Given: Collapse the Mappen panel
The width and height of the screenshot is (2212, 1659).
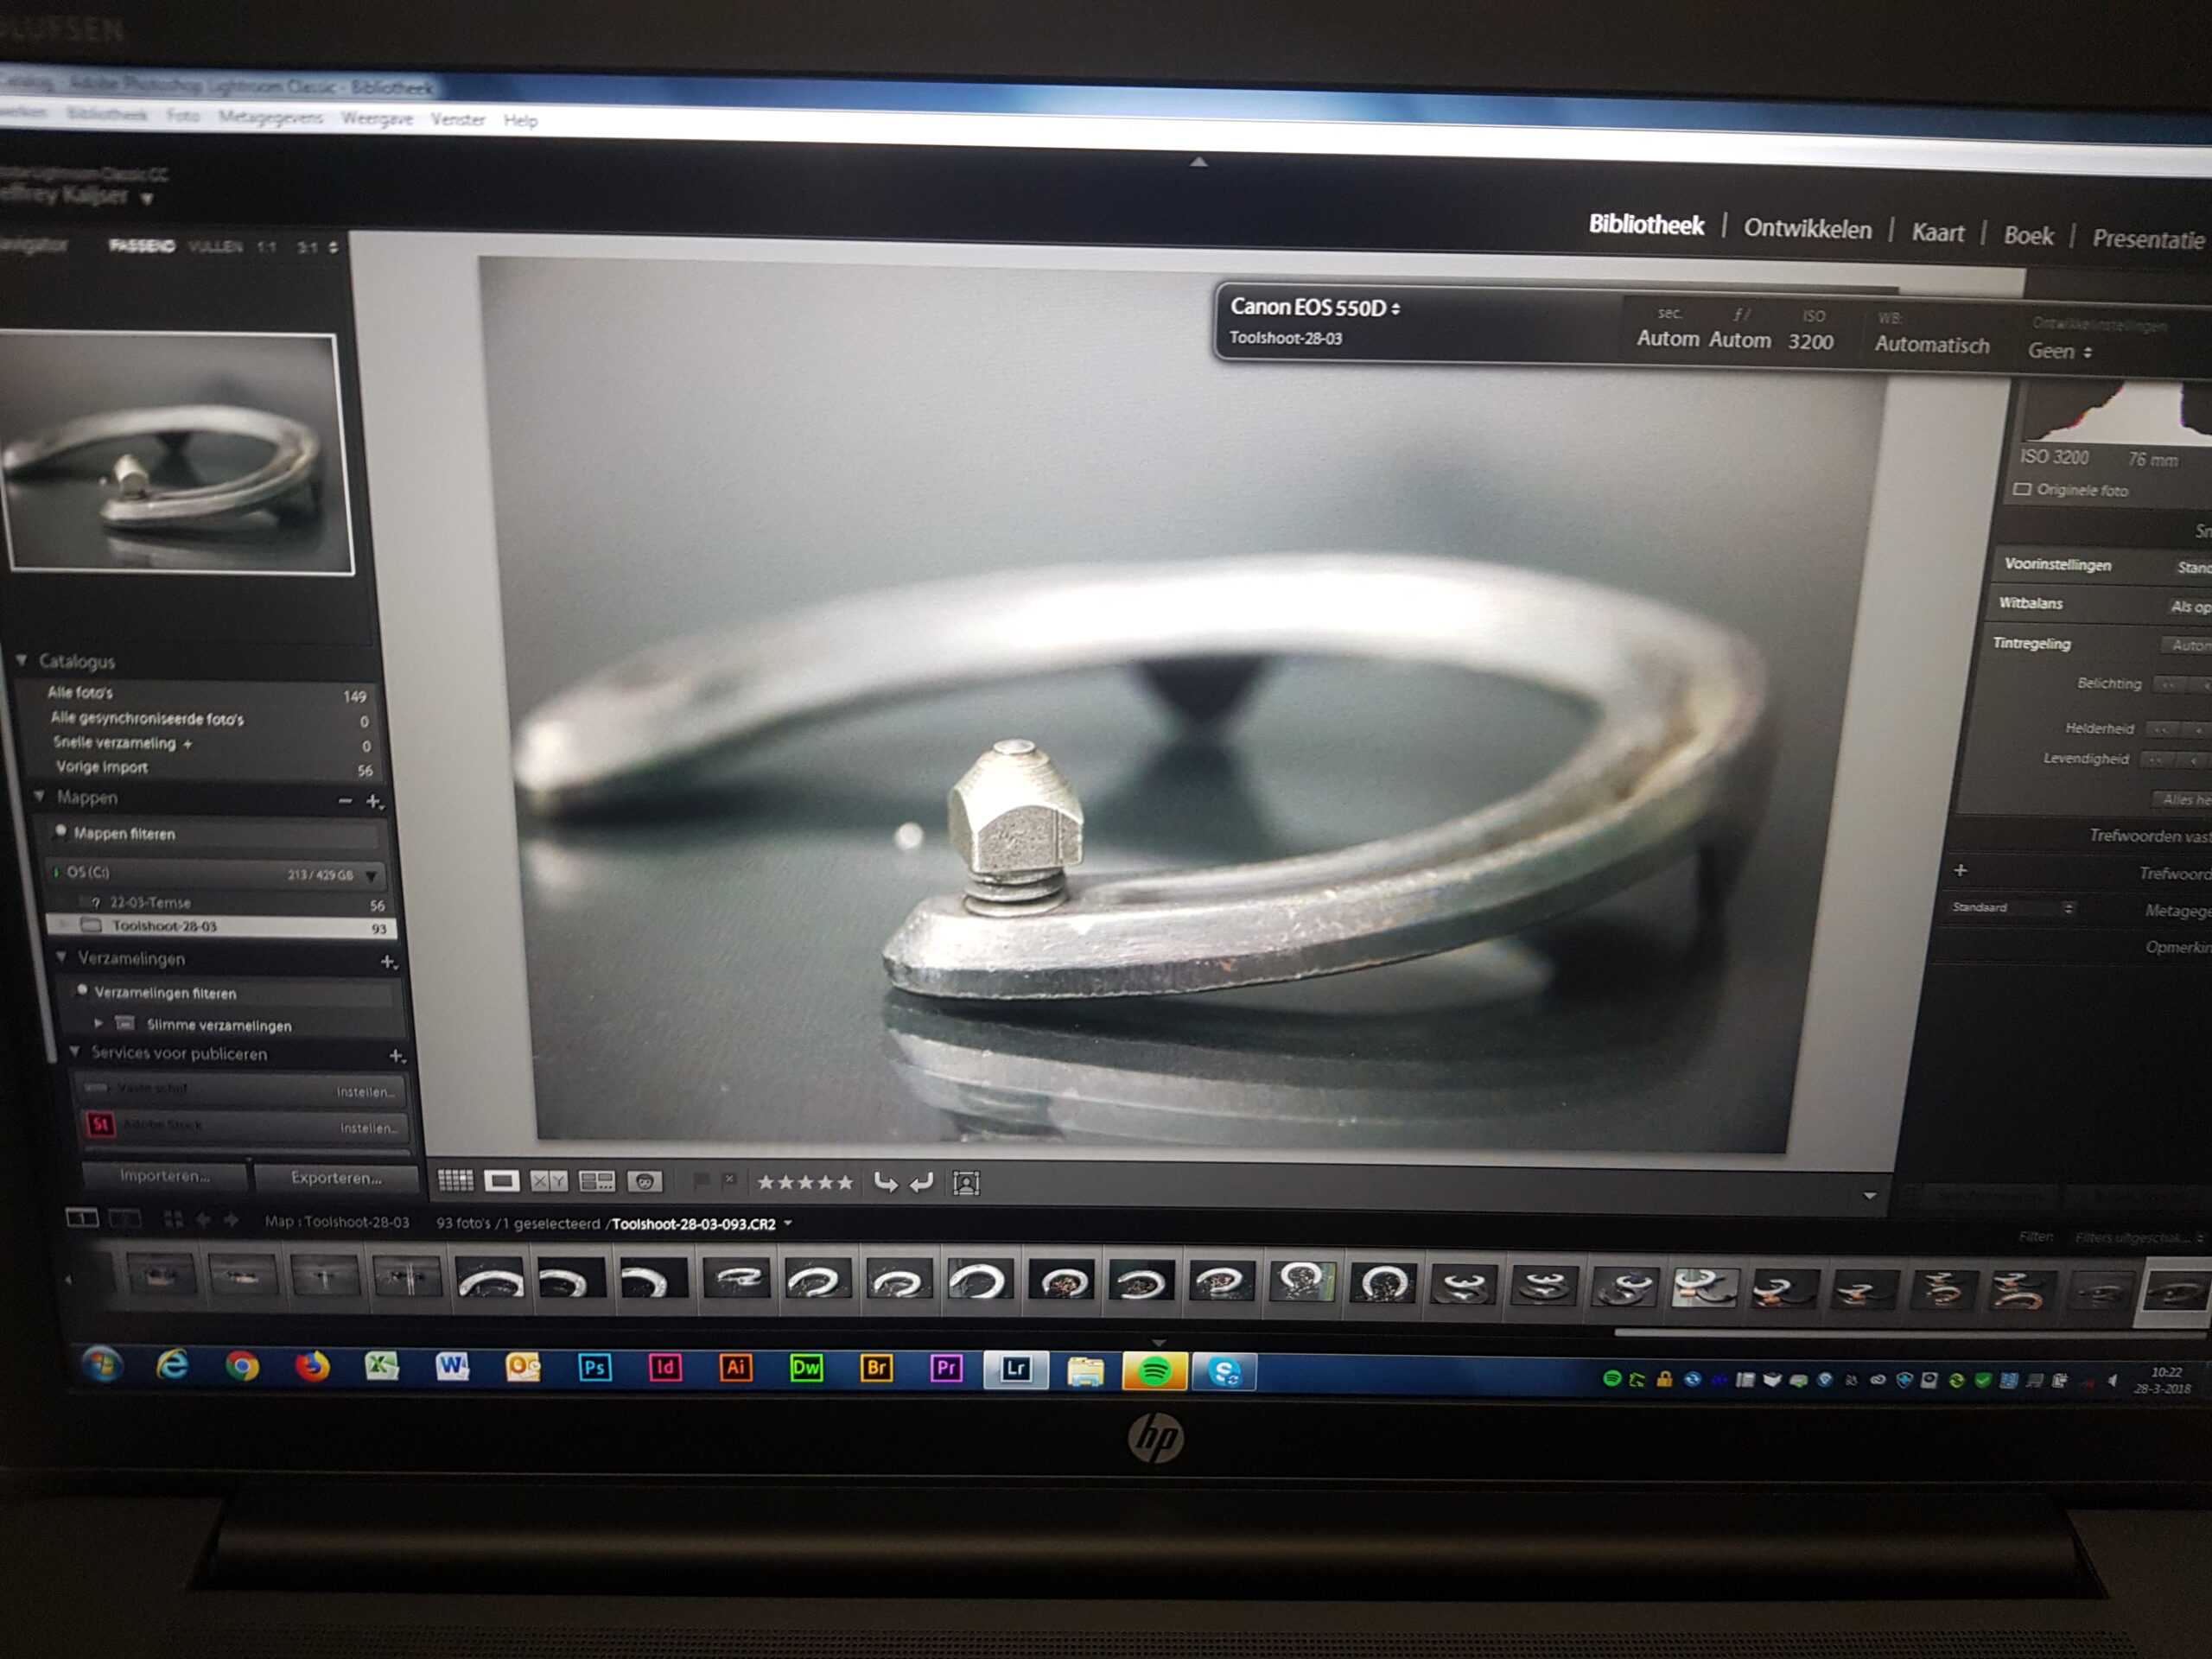Looking at the screenshot, I should point(40,796).
